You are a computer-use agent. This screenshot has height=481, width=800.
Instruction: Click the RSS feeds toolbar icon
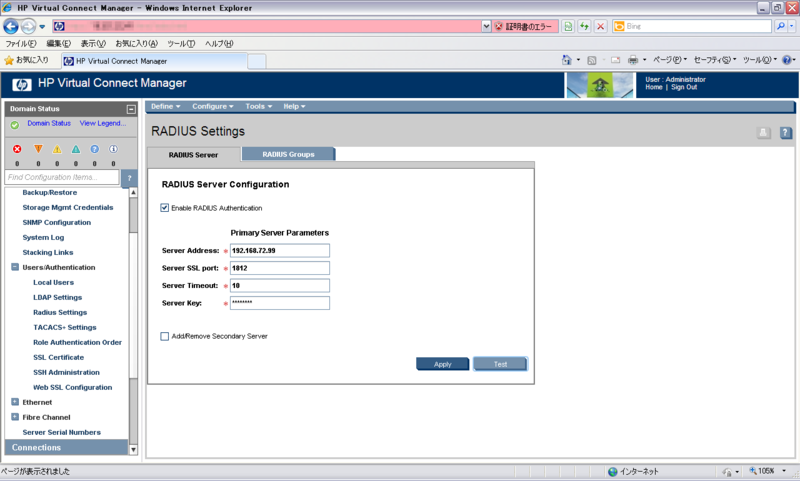592,60
